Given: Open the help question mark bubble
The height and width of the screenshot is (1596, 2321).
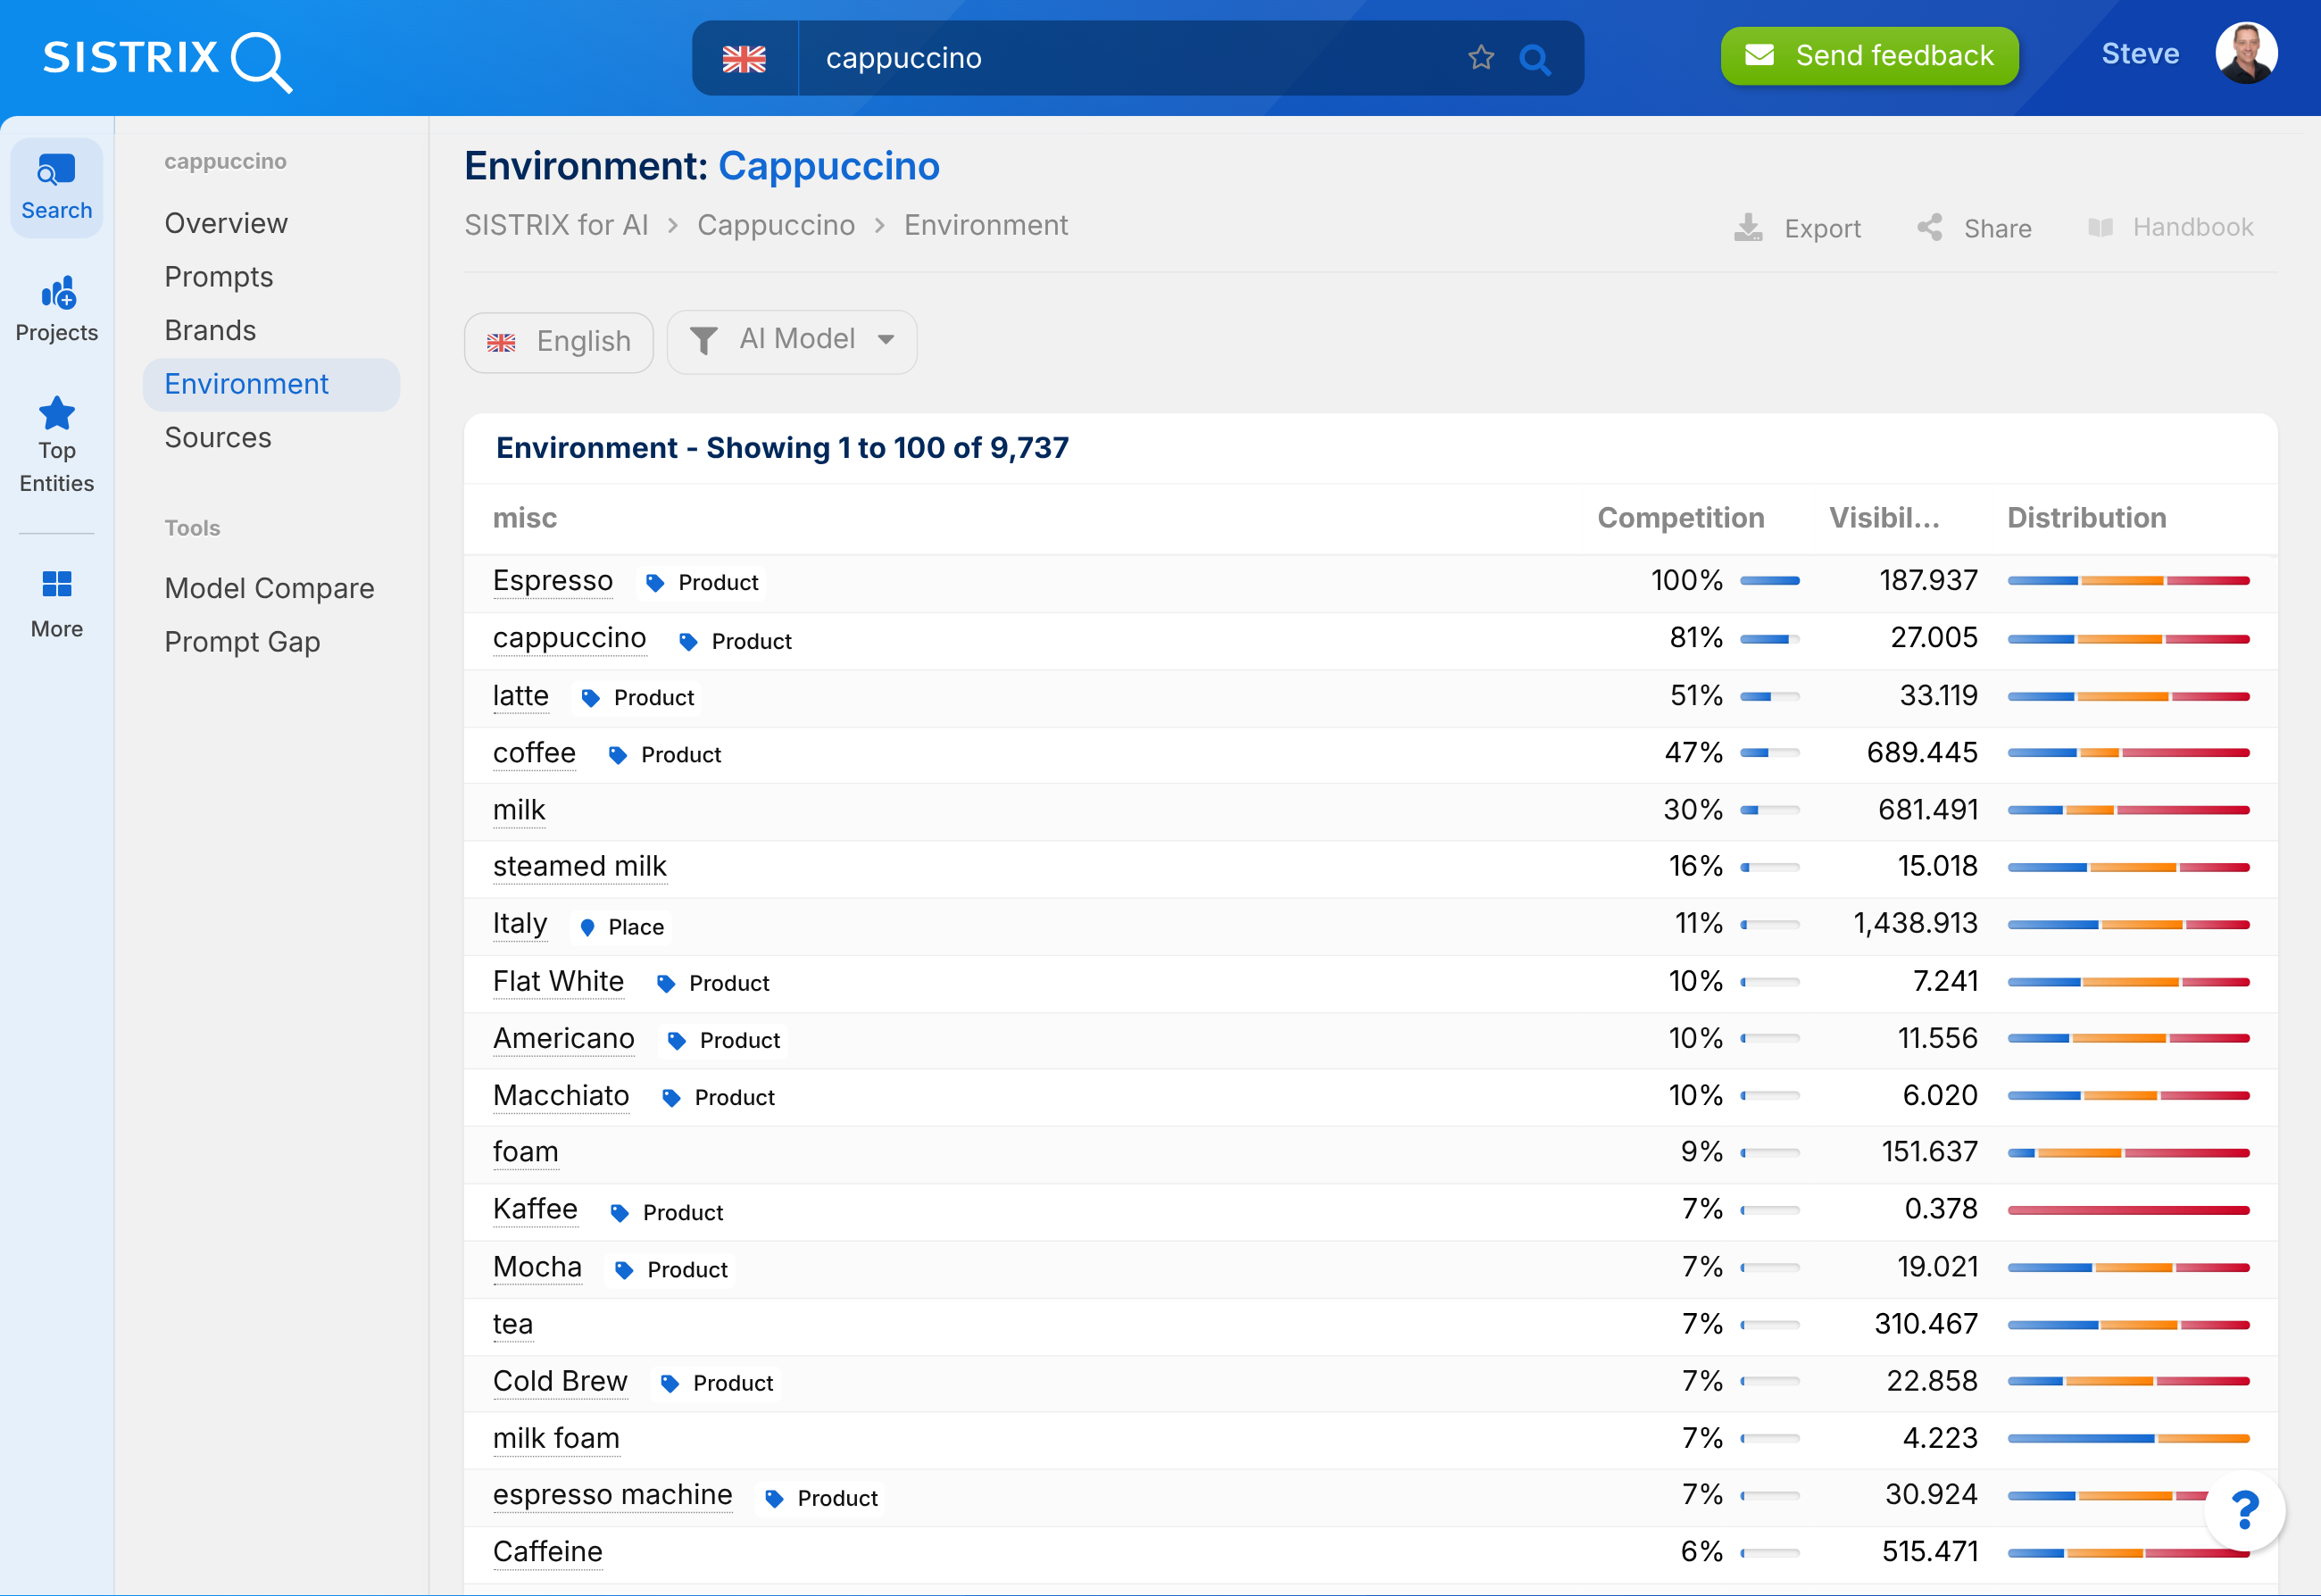Looking at the screenshot, I should (x=2245, y=1510).
